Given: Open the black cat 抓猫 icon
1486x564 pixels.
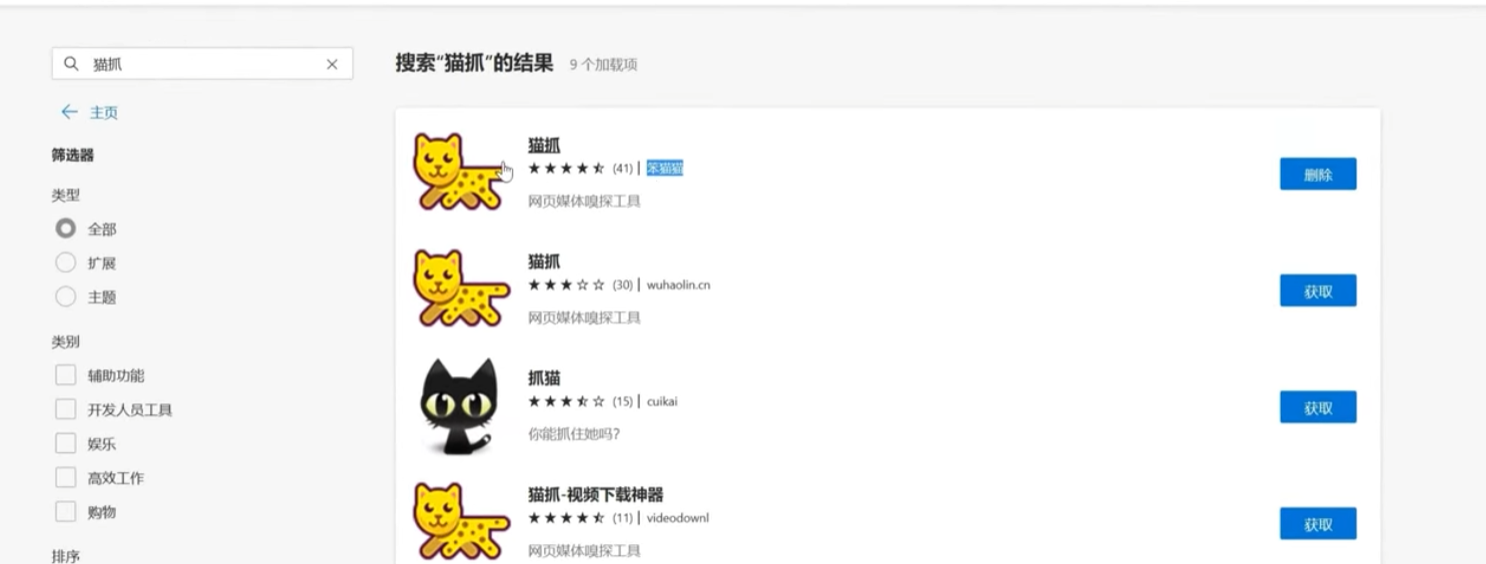Looking at the screenshot, I should point(457,407).
